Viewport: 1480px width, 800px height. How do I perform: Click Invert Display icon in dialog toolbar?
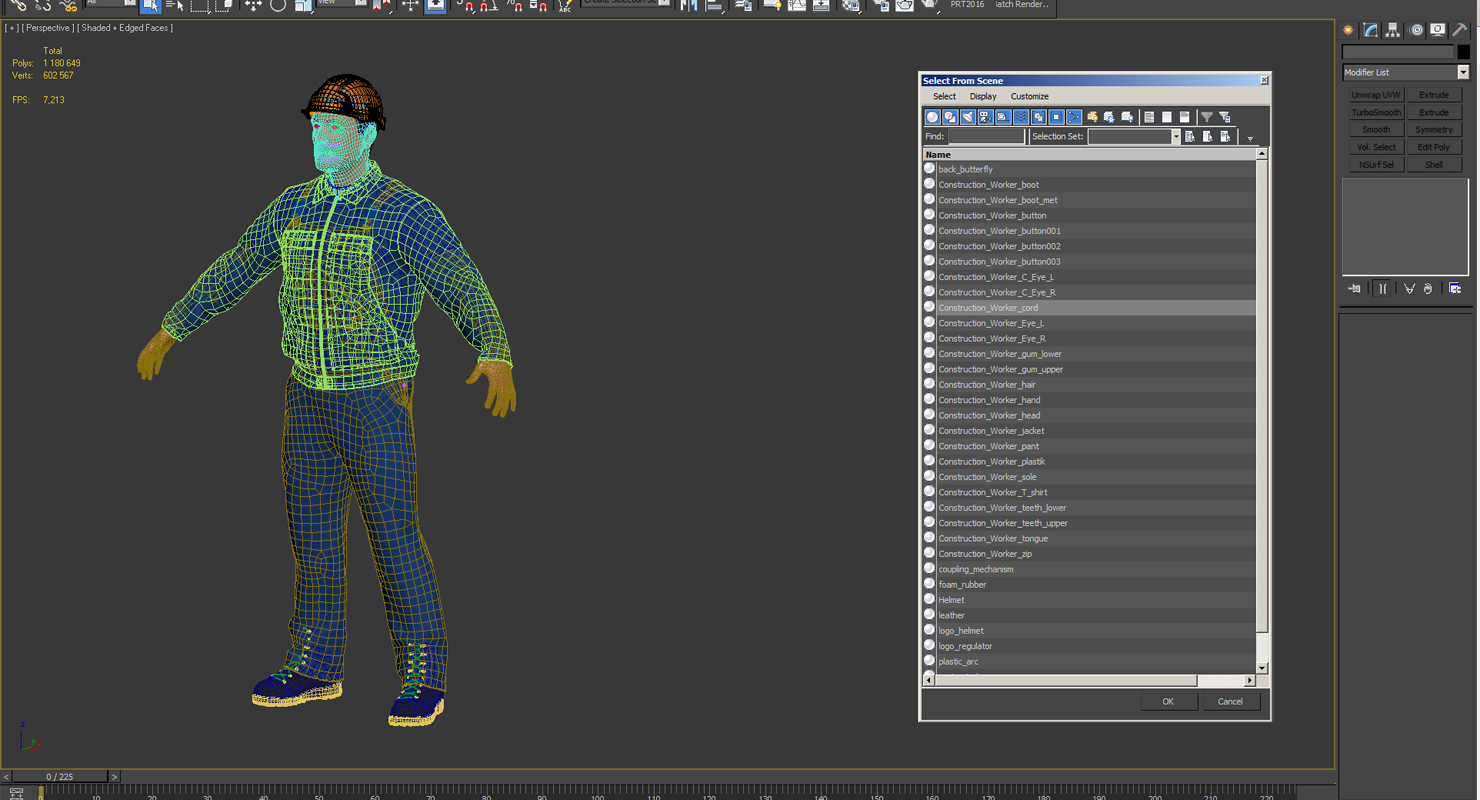pyautogui.click(x=1184, y=117)
